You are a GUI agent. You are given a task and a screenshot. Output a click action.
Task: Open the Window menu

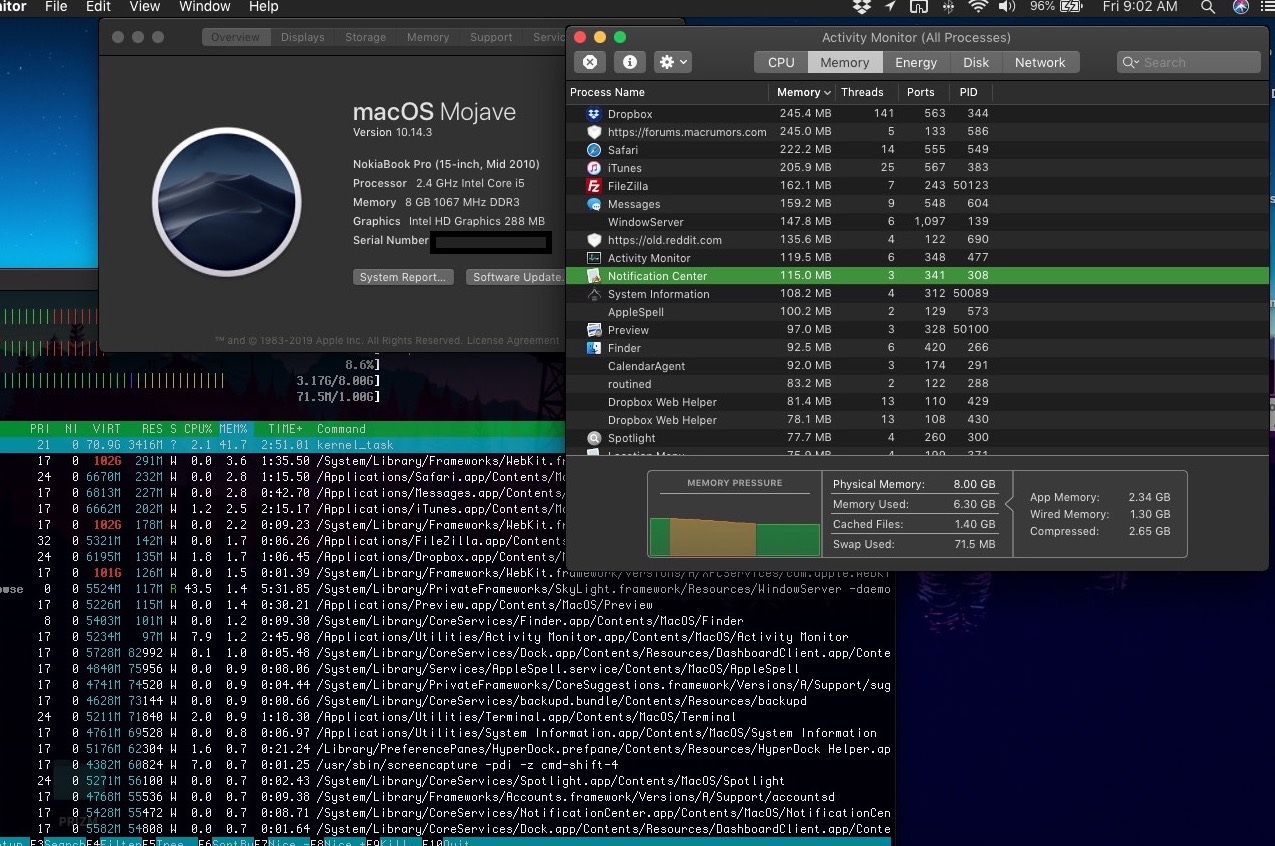pyautogui.click(x=204, y=7)
